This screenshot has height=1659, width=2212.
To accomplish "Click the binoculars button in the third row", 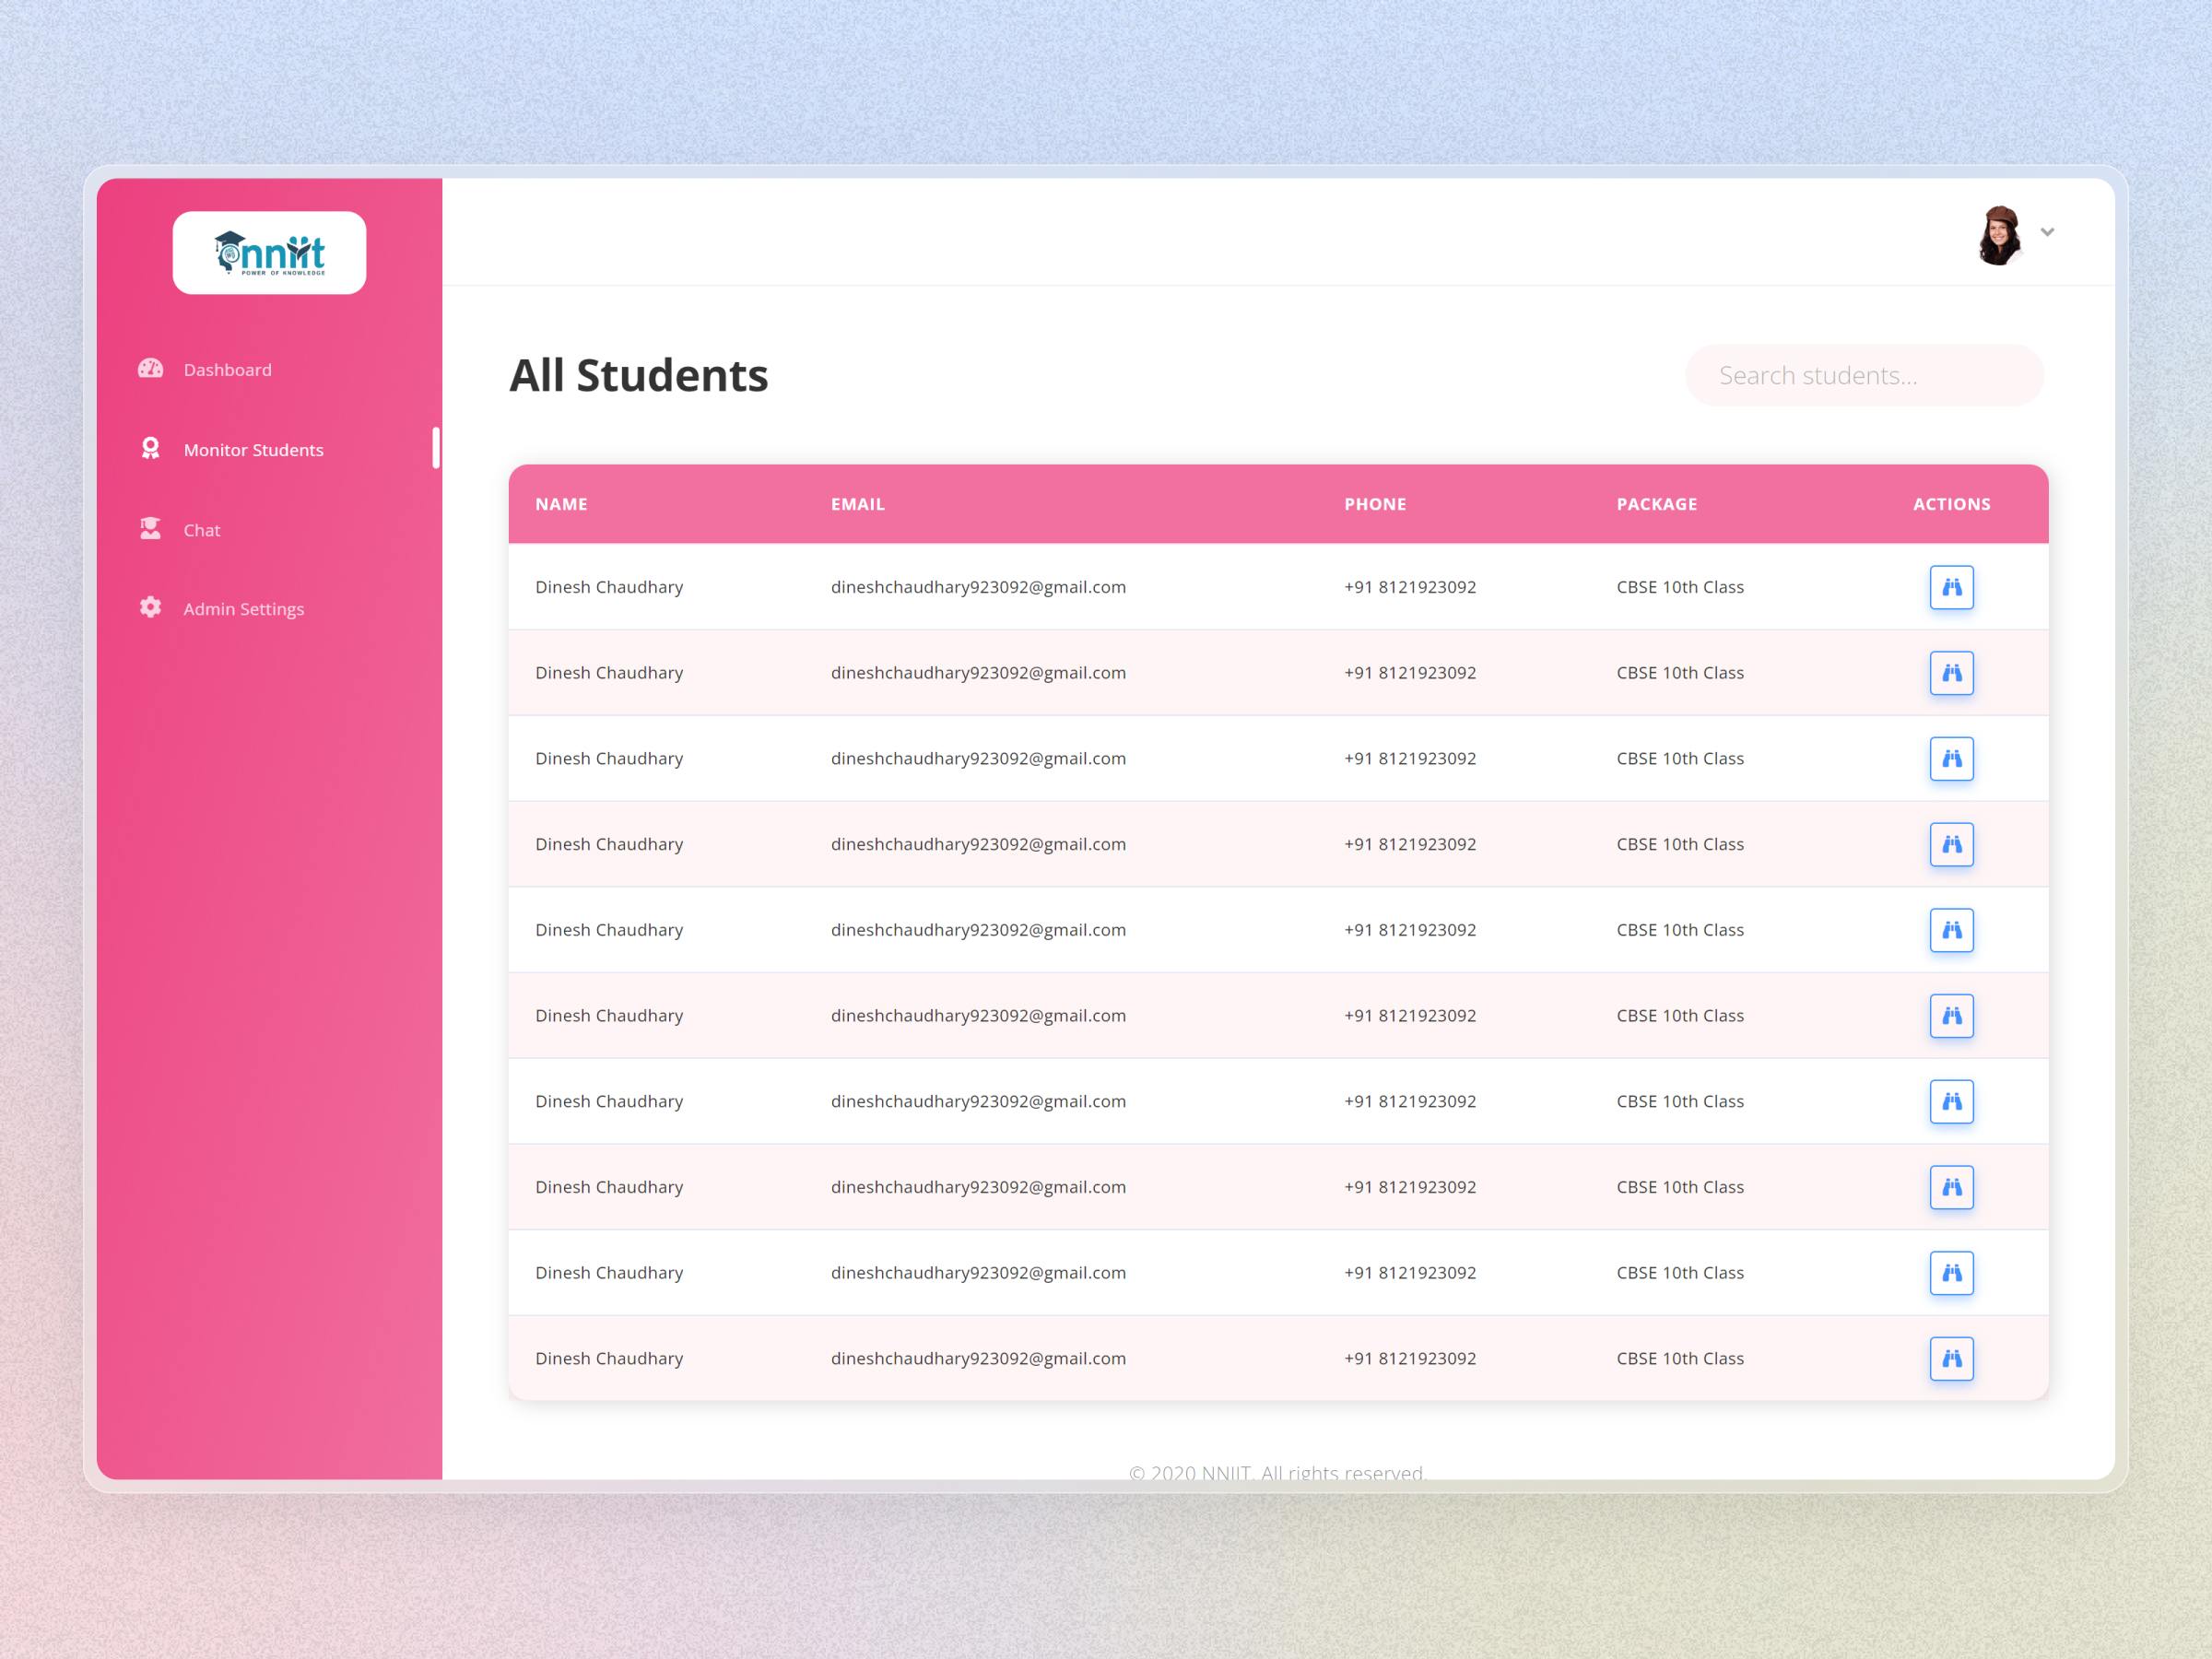I will [x=1951, y=758].
